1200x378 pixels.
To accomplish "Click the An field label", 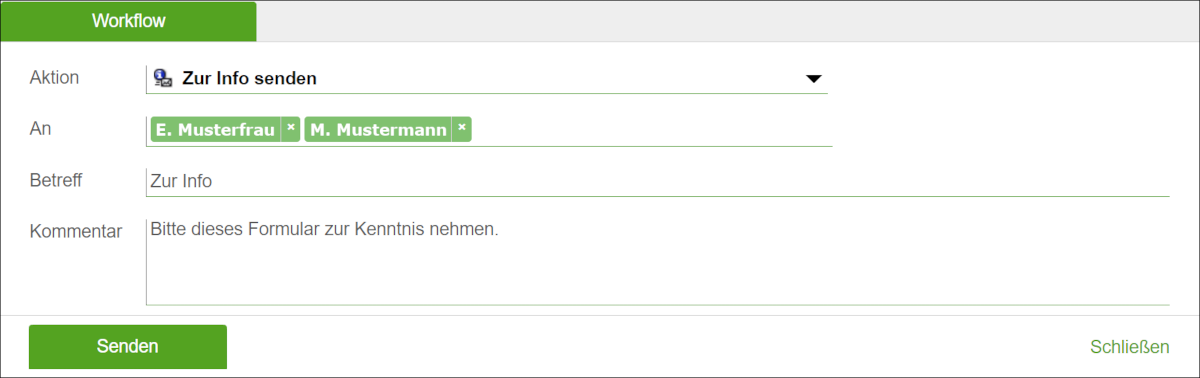I will pos(41,129).
